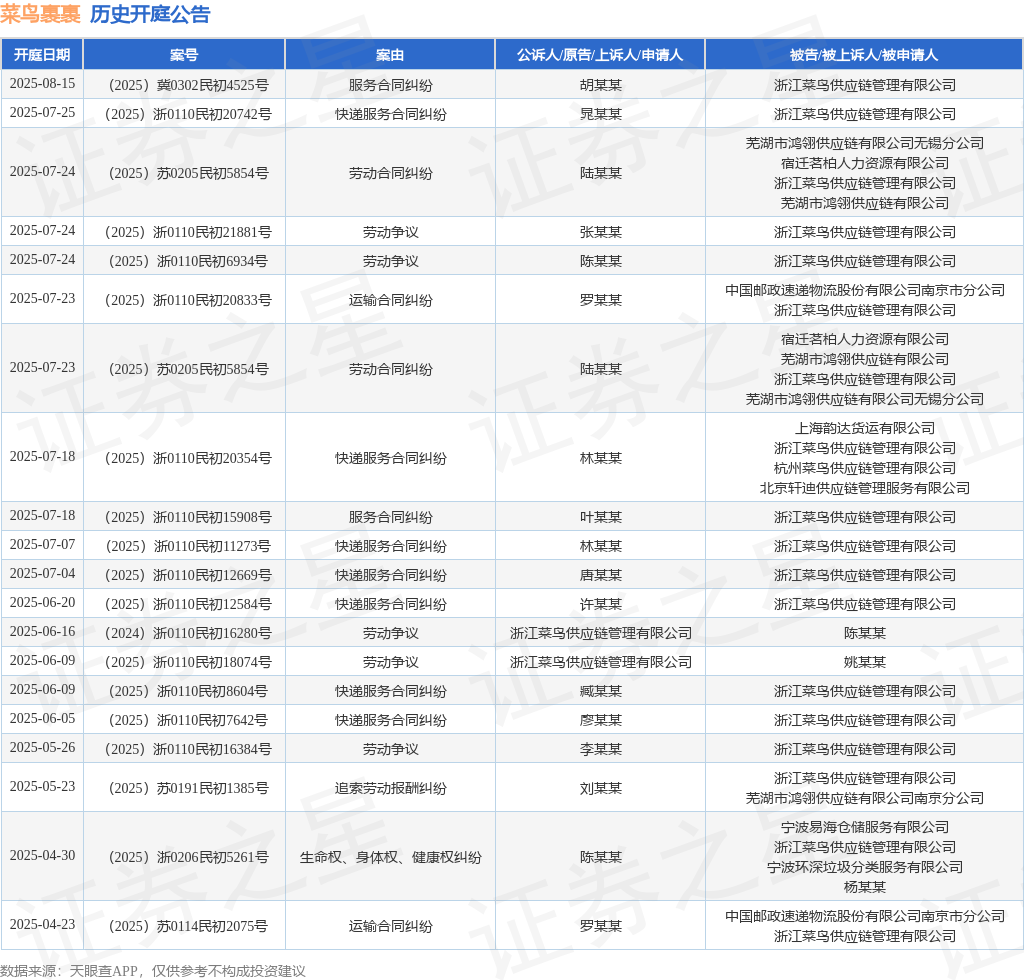Select date cell 2025-08-15

coord(42,84)
